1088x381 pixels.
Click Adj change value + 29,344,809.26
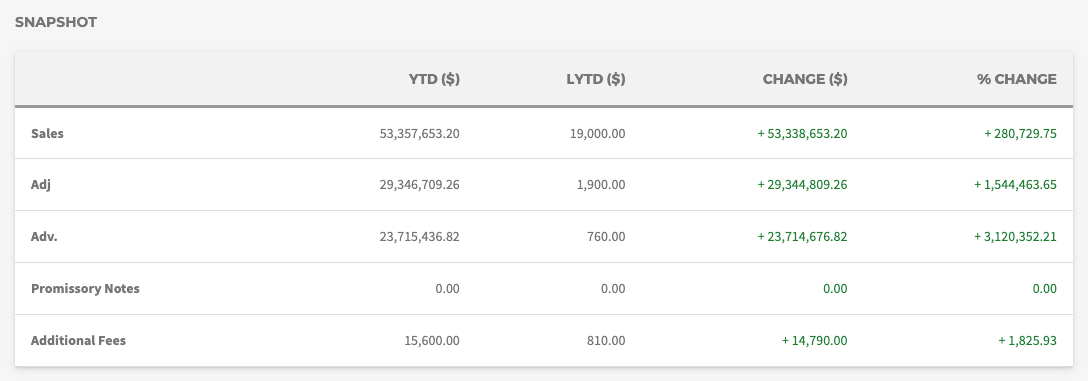click(x=802, y=185)
